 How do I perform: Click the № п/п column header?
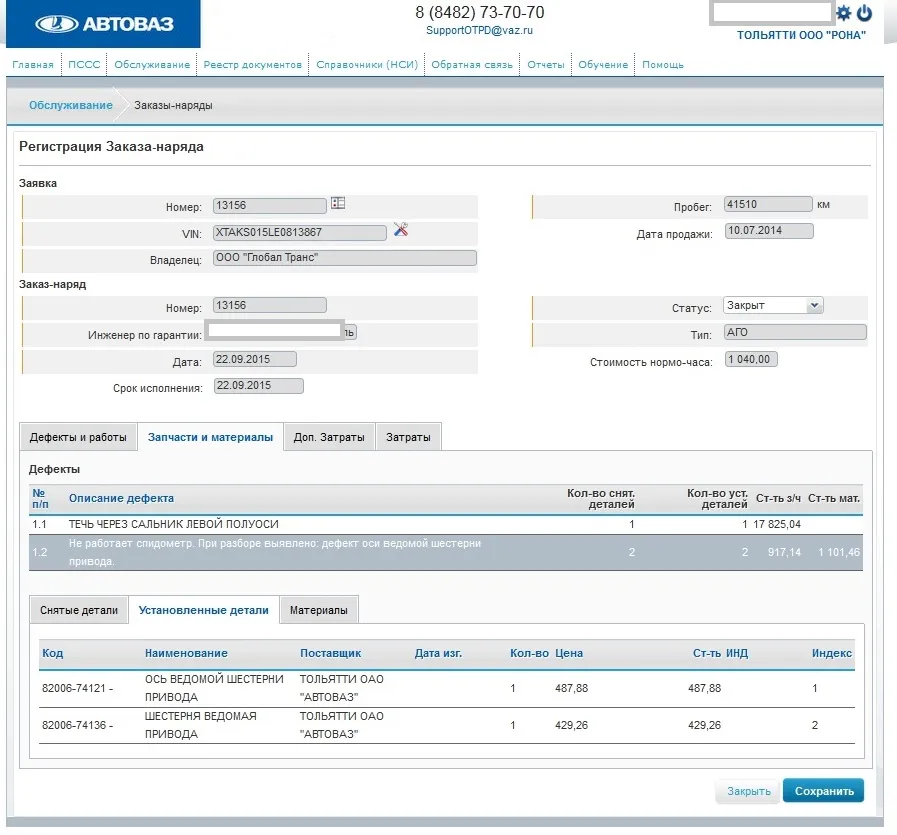pyautogui.click(x=40, y=499)
